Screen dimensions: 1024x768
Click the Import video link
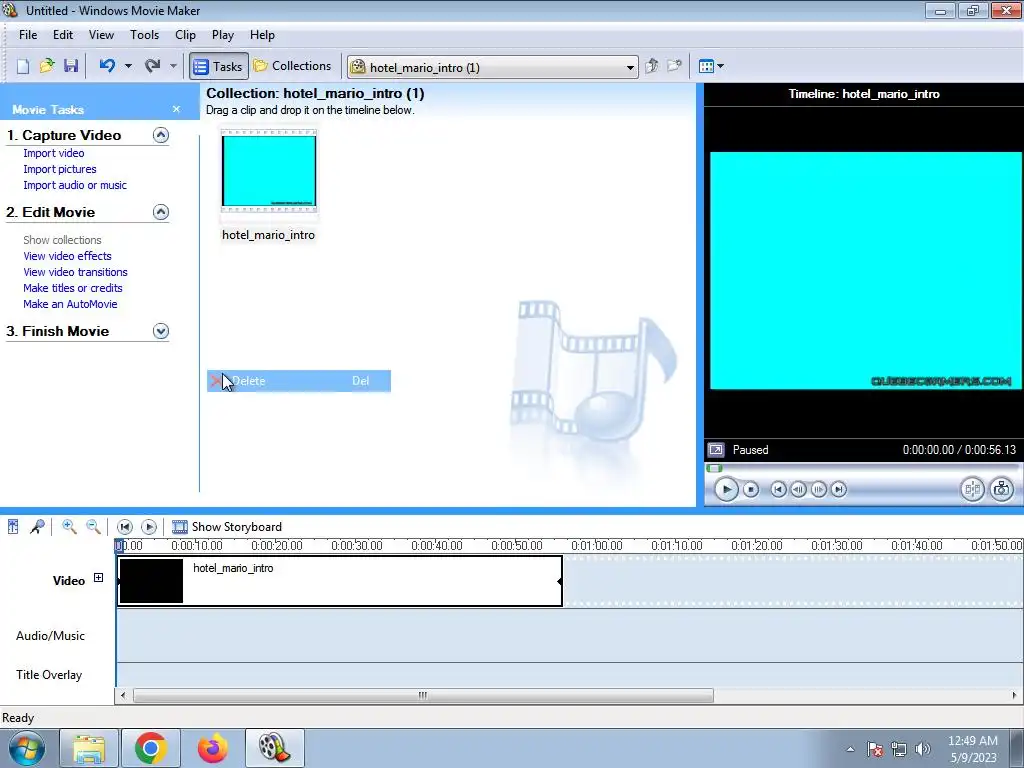pyautogui.click(x=54, y=153)
